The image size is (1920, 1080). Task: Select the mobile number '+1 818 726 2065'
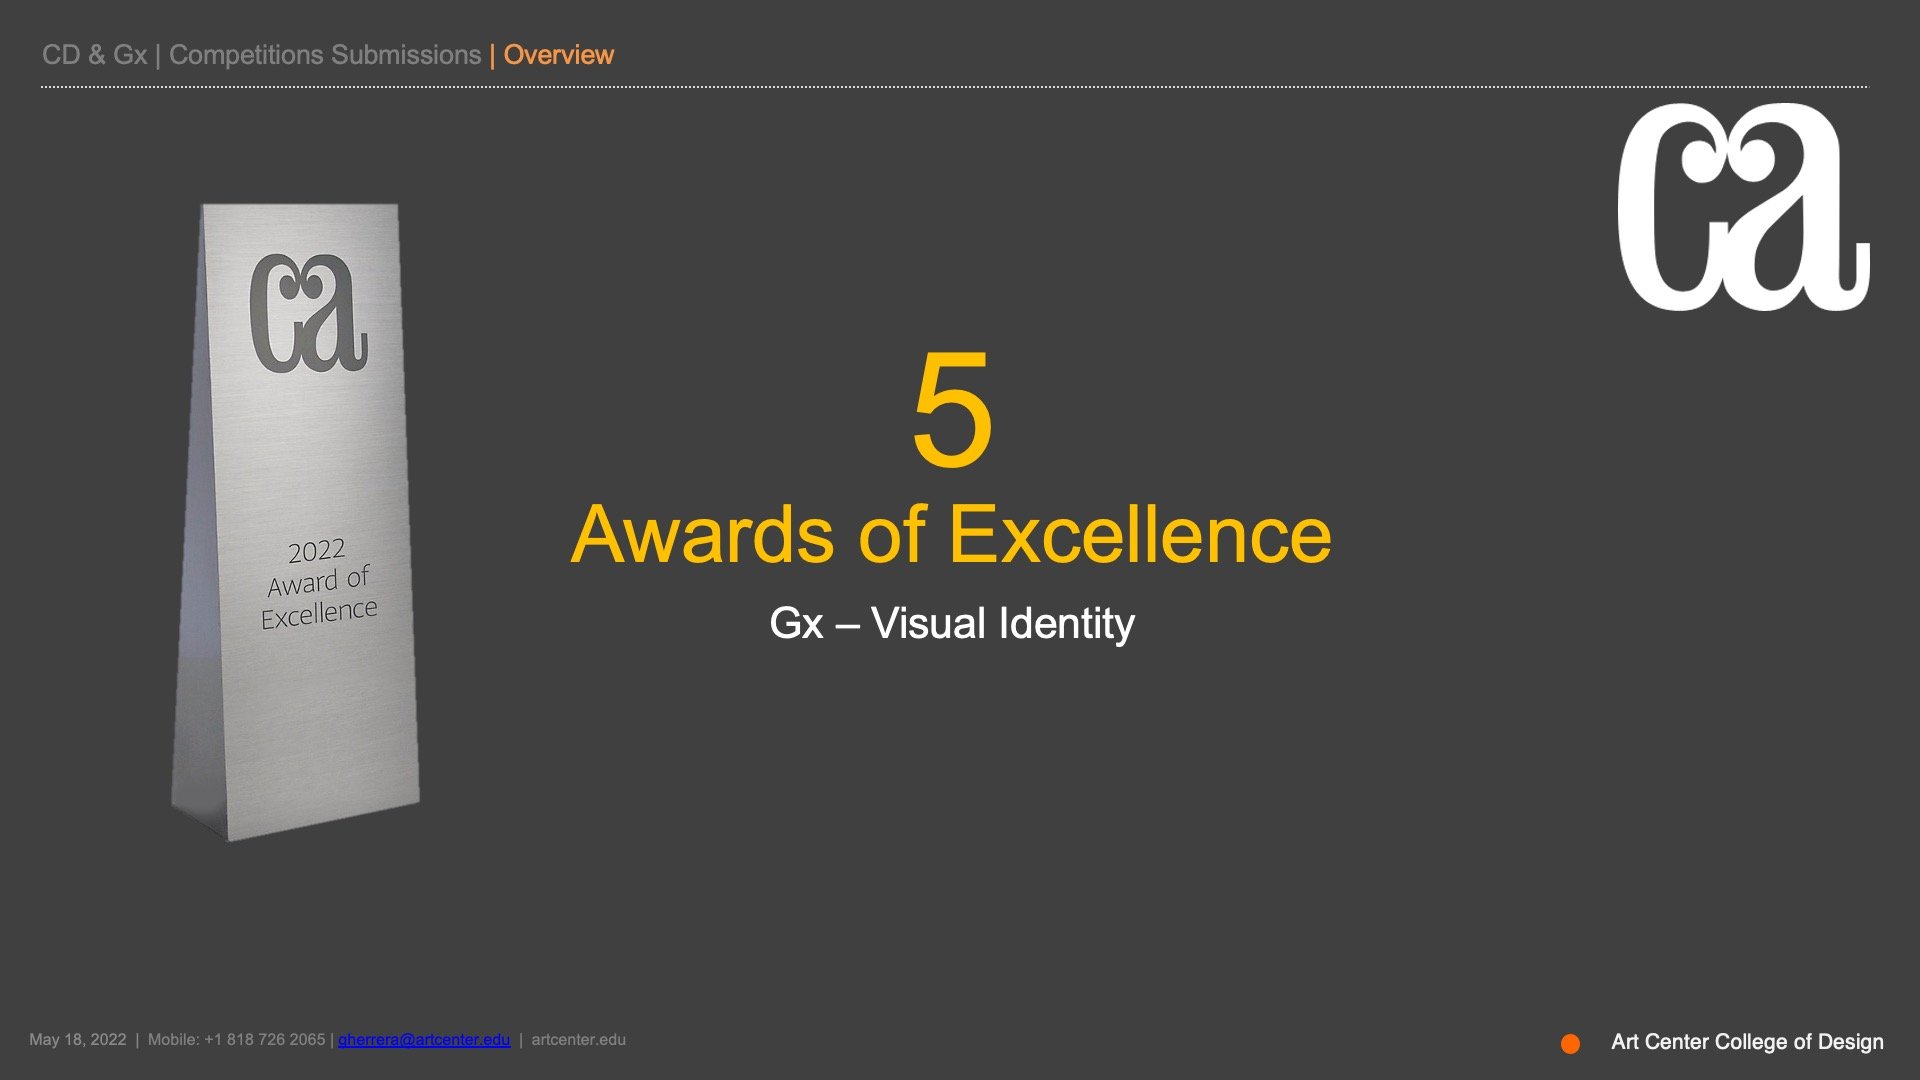coord(265,1040)
